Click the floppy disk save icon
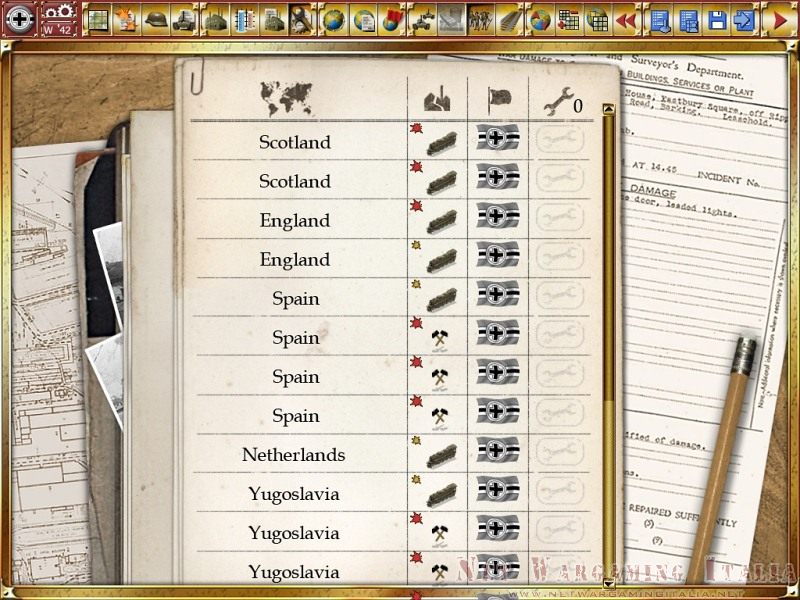 716,19
